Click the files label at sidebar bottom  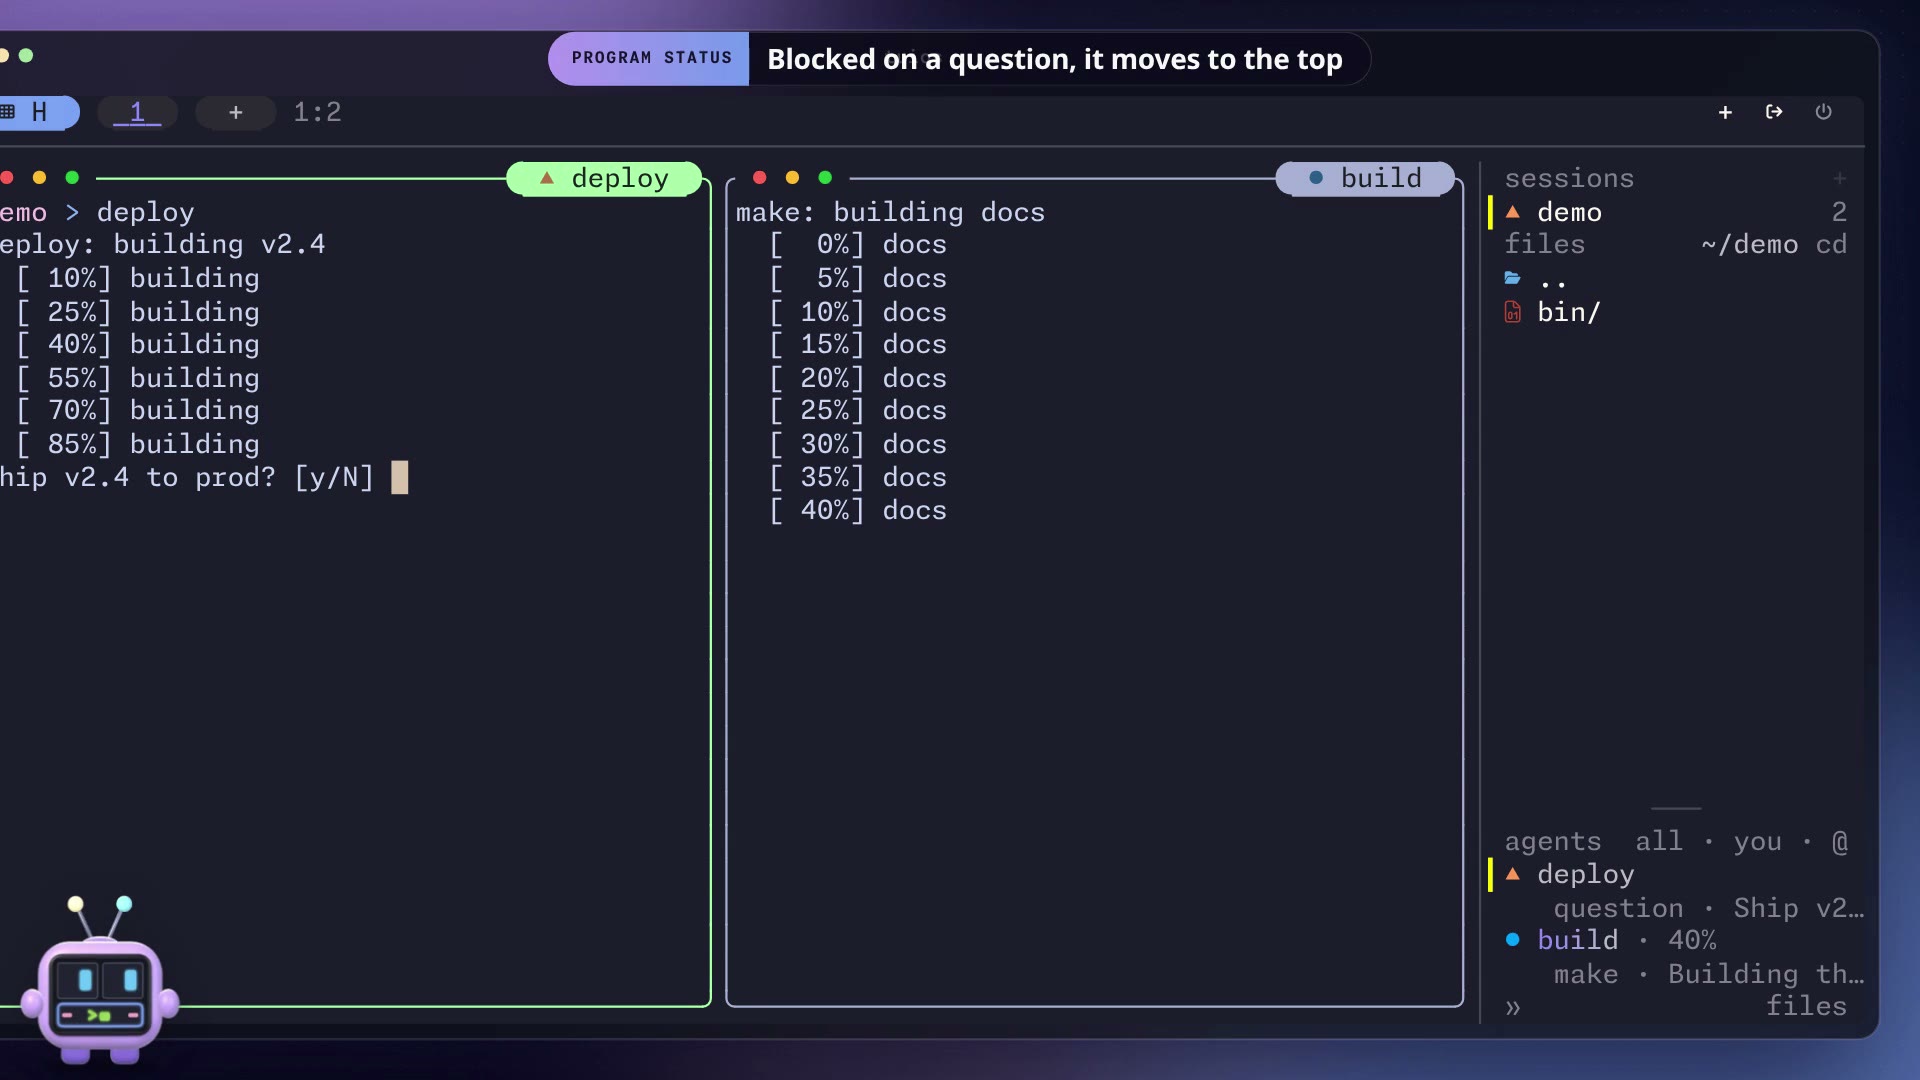pyautogui.click(x=1806, y=1006)
